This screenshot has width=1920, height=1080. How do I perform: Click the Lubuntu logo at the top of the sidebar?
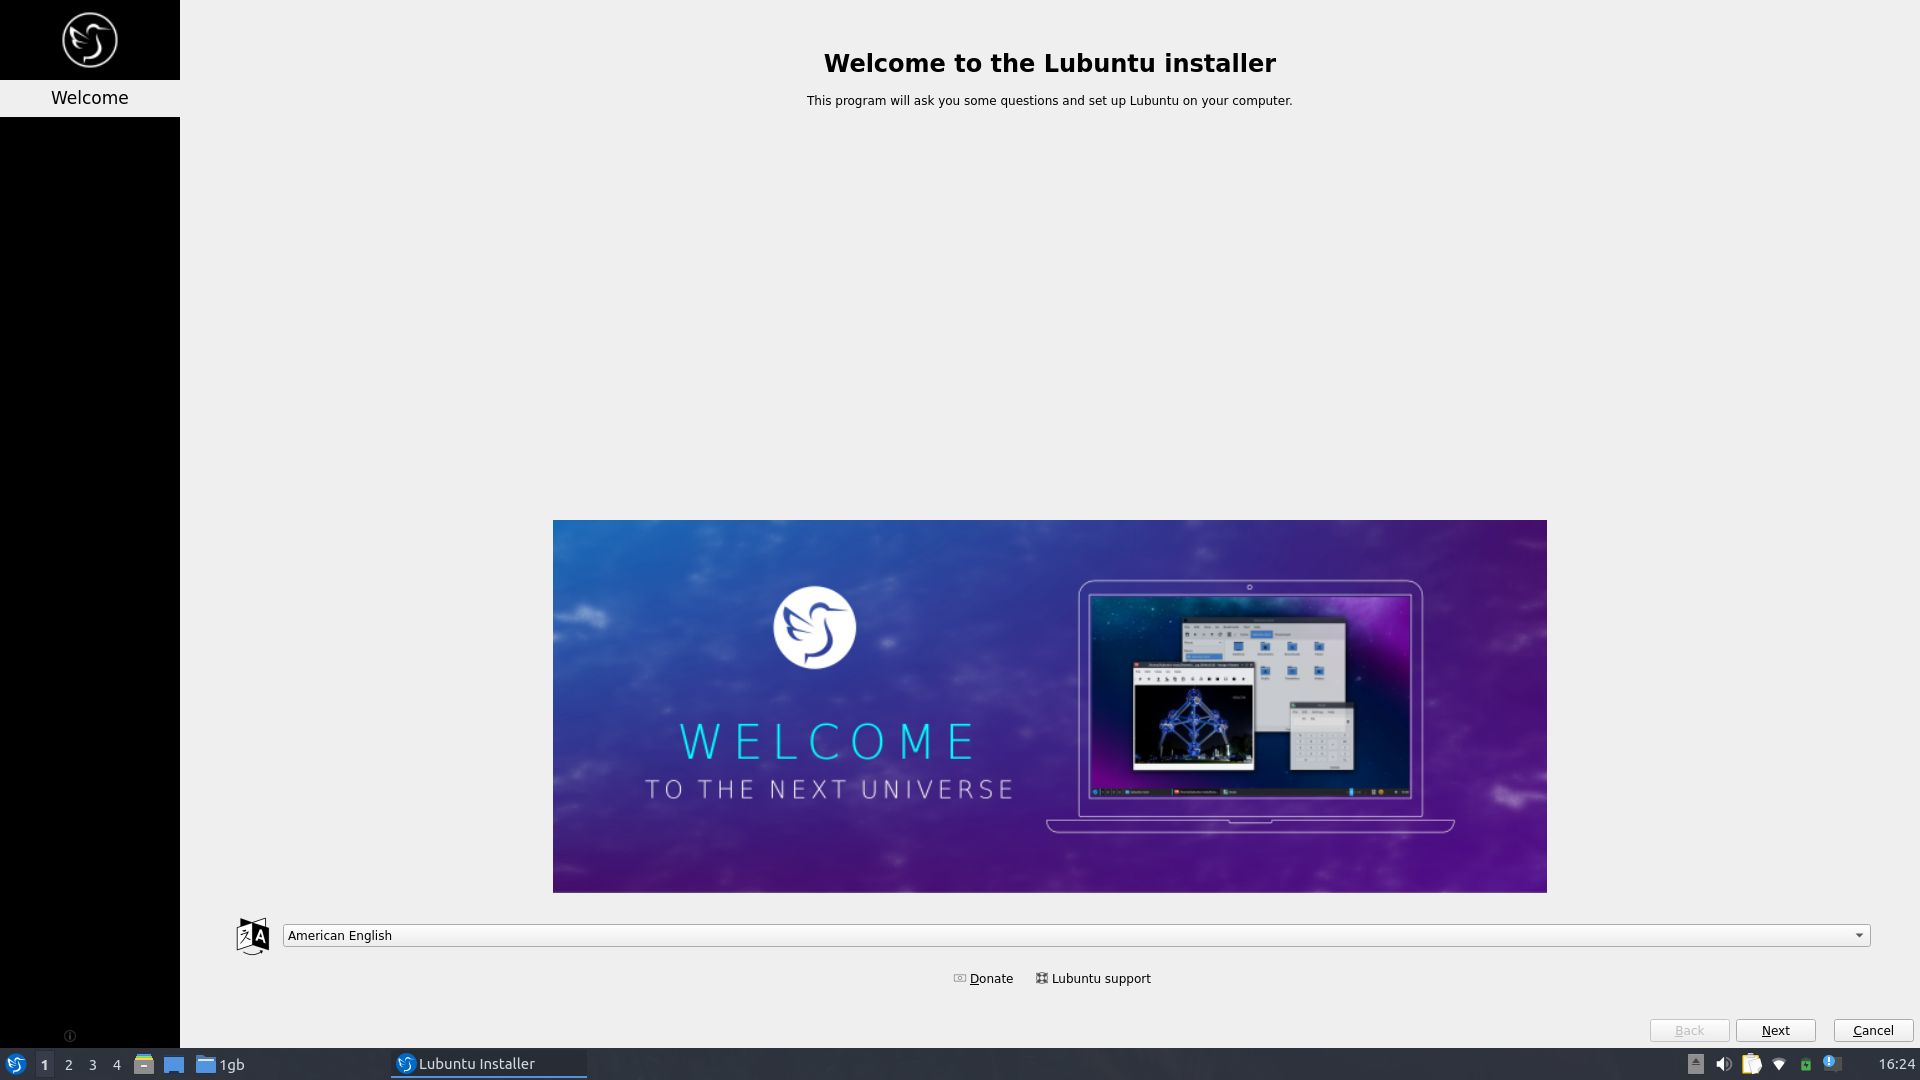click(90, 40)
